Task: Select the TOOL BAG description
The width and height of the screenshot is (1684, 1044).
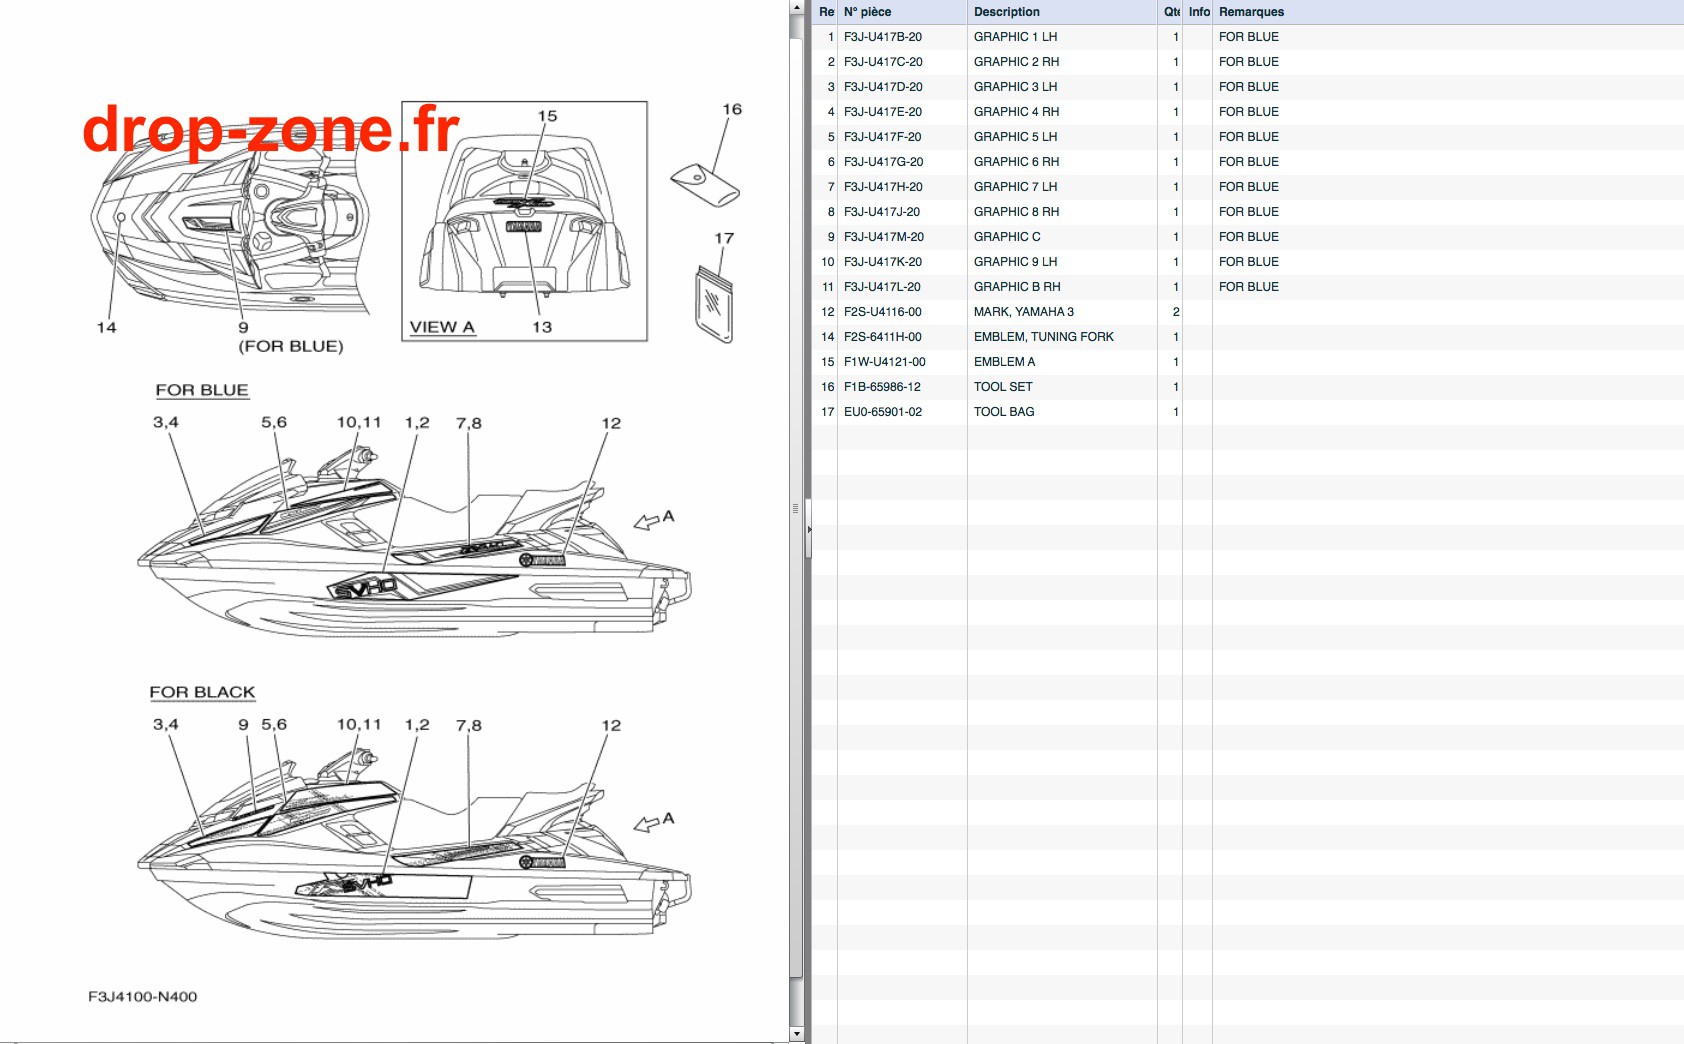Action: pyautogui.click(x=1004, y=412)
